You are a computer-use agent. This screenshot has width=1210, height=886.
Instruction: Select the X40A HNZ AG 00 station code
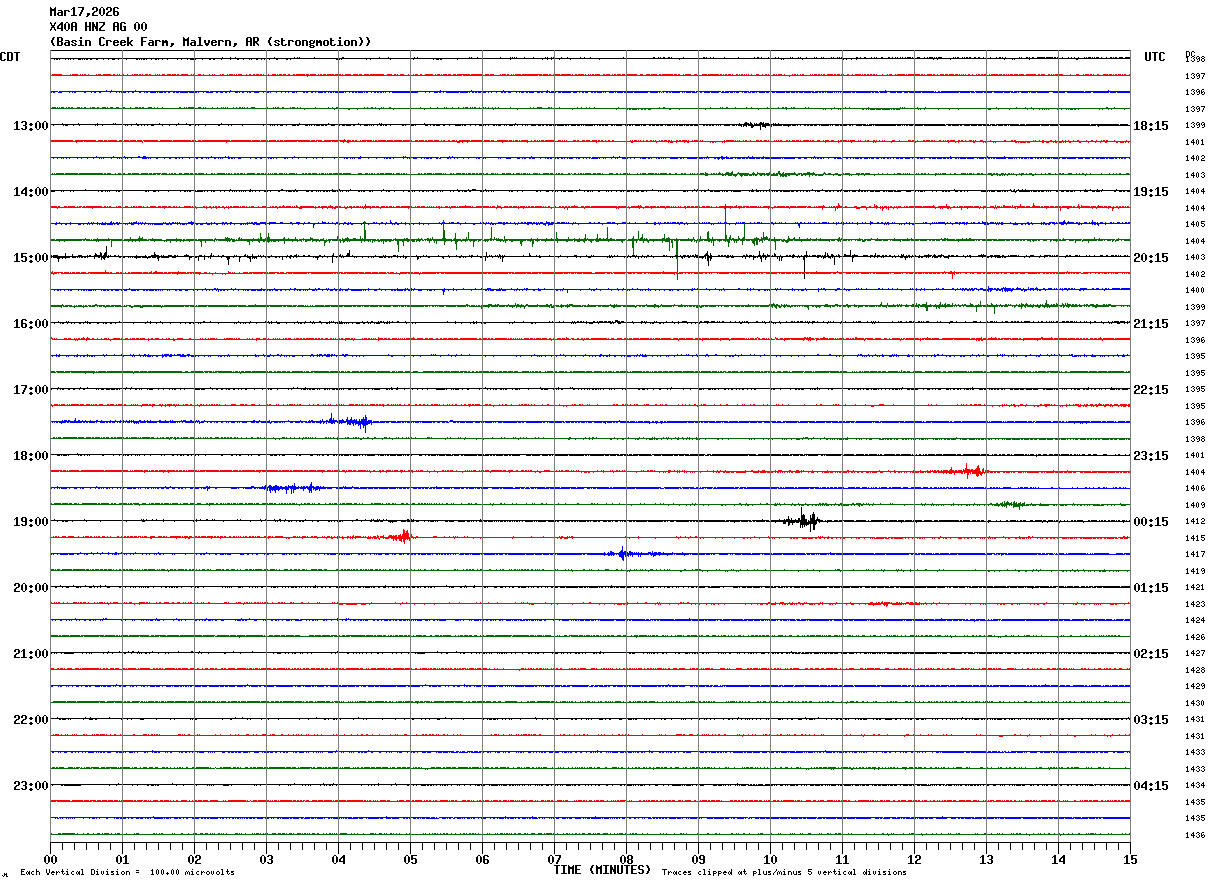click(98, 27)
